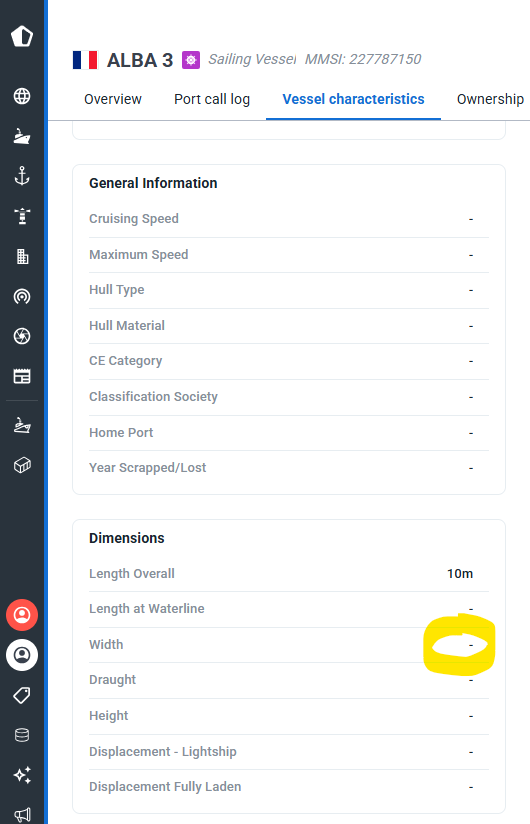Open the 3D cube container icon
Screen dimensions: 530x824
[22, 465]
